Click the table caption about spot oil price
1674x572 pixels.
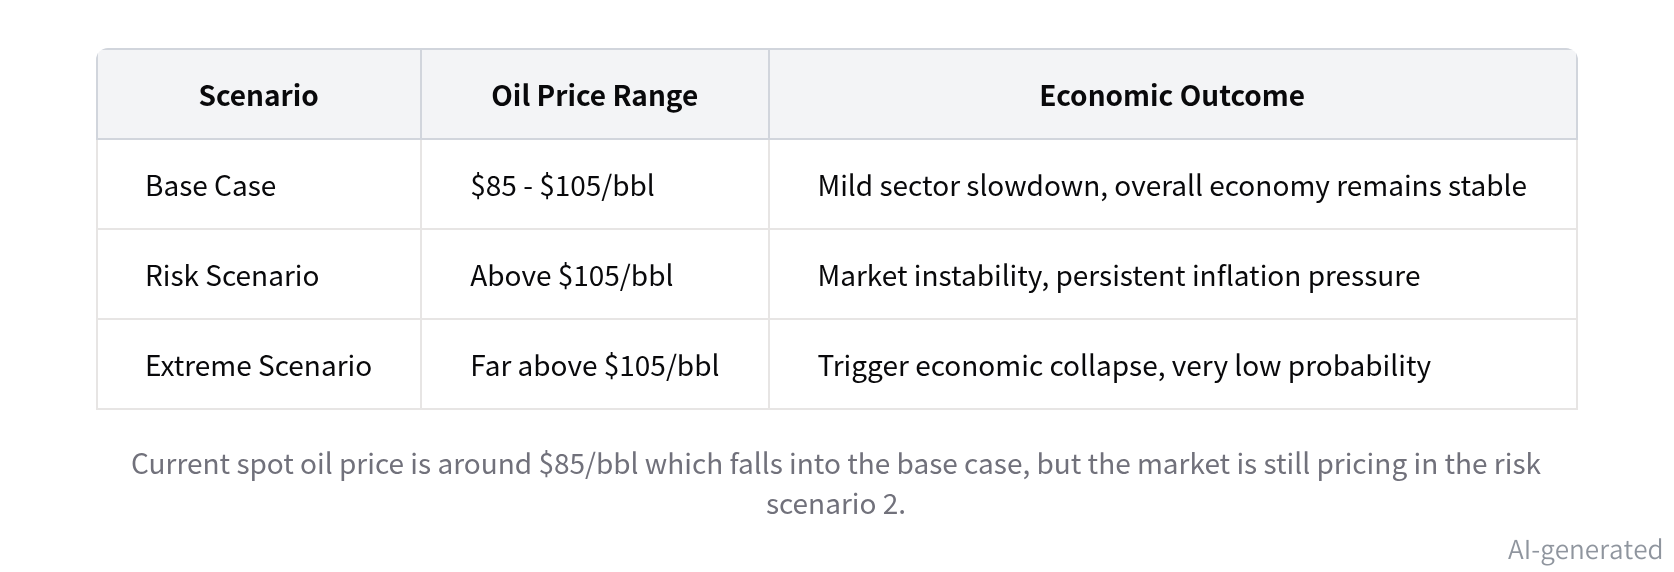pyautogui.click(x=836, y=483)
